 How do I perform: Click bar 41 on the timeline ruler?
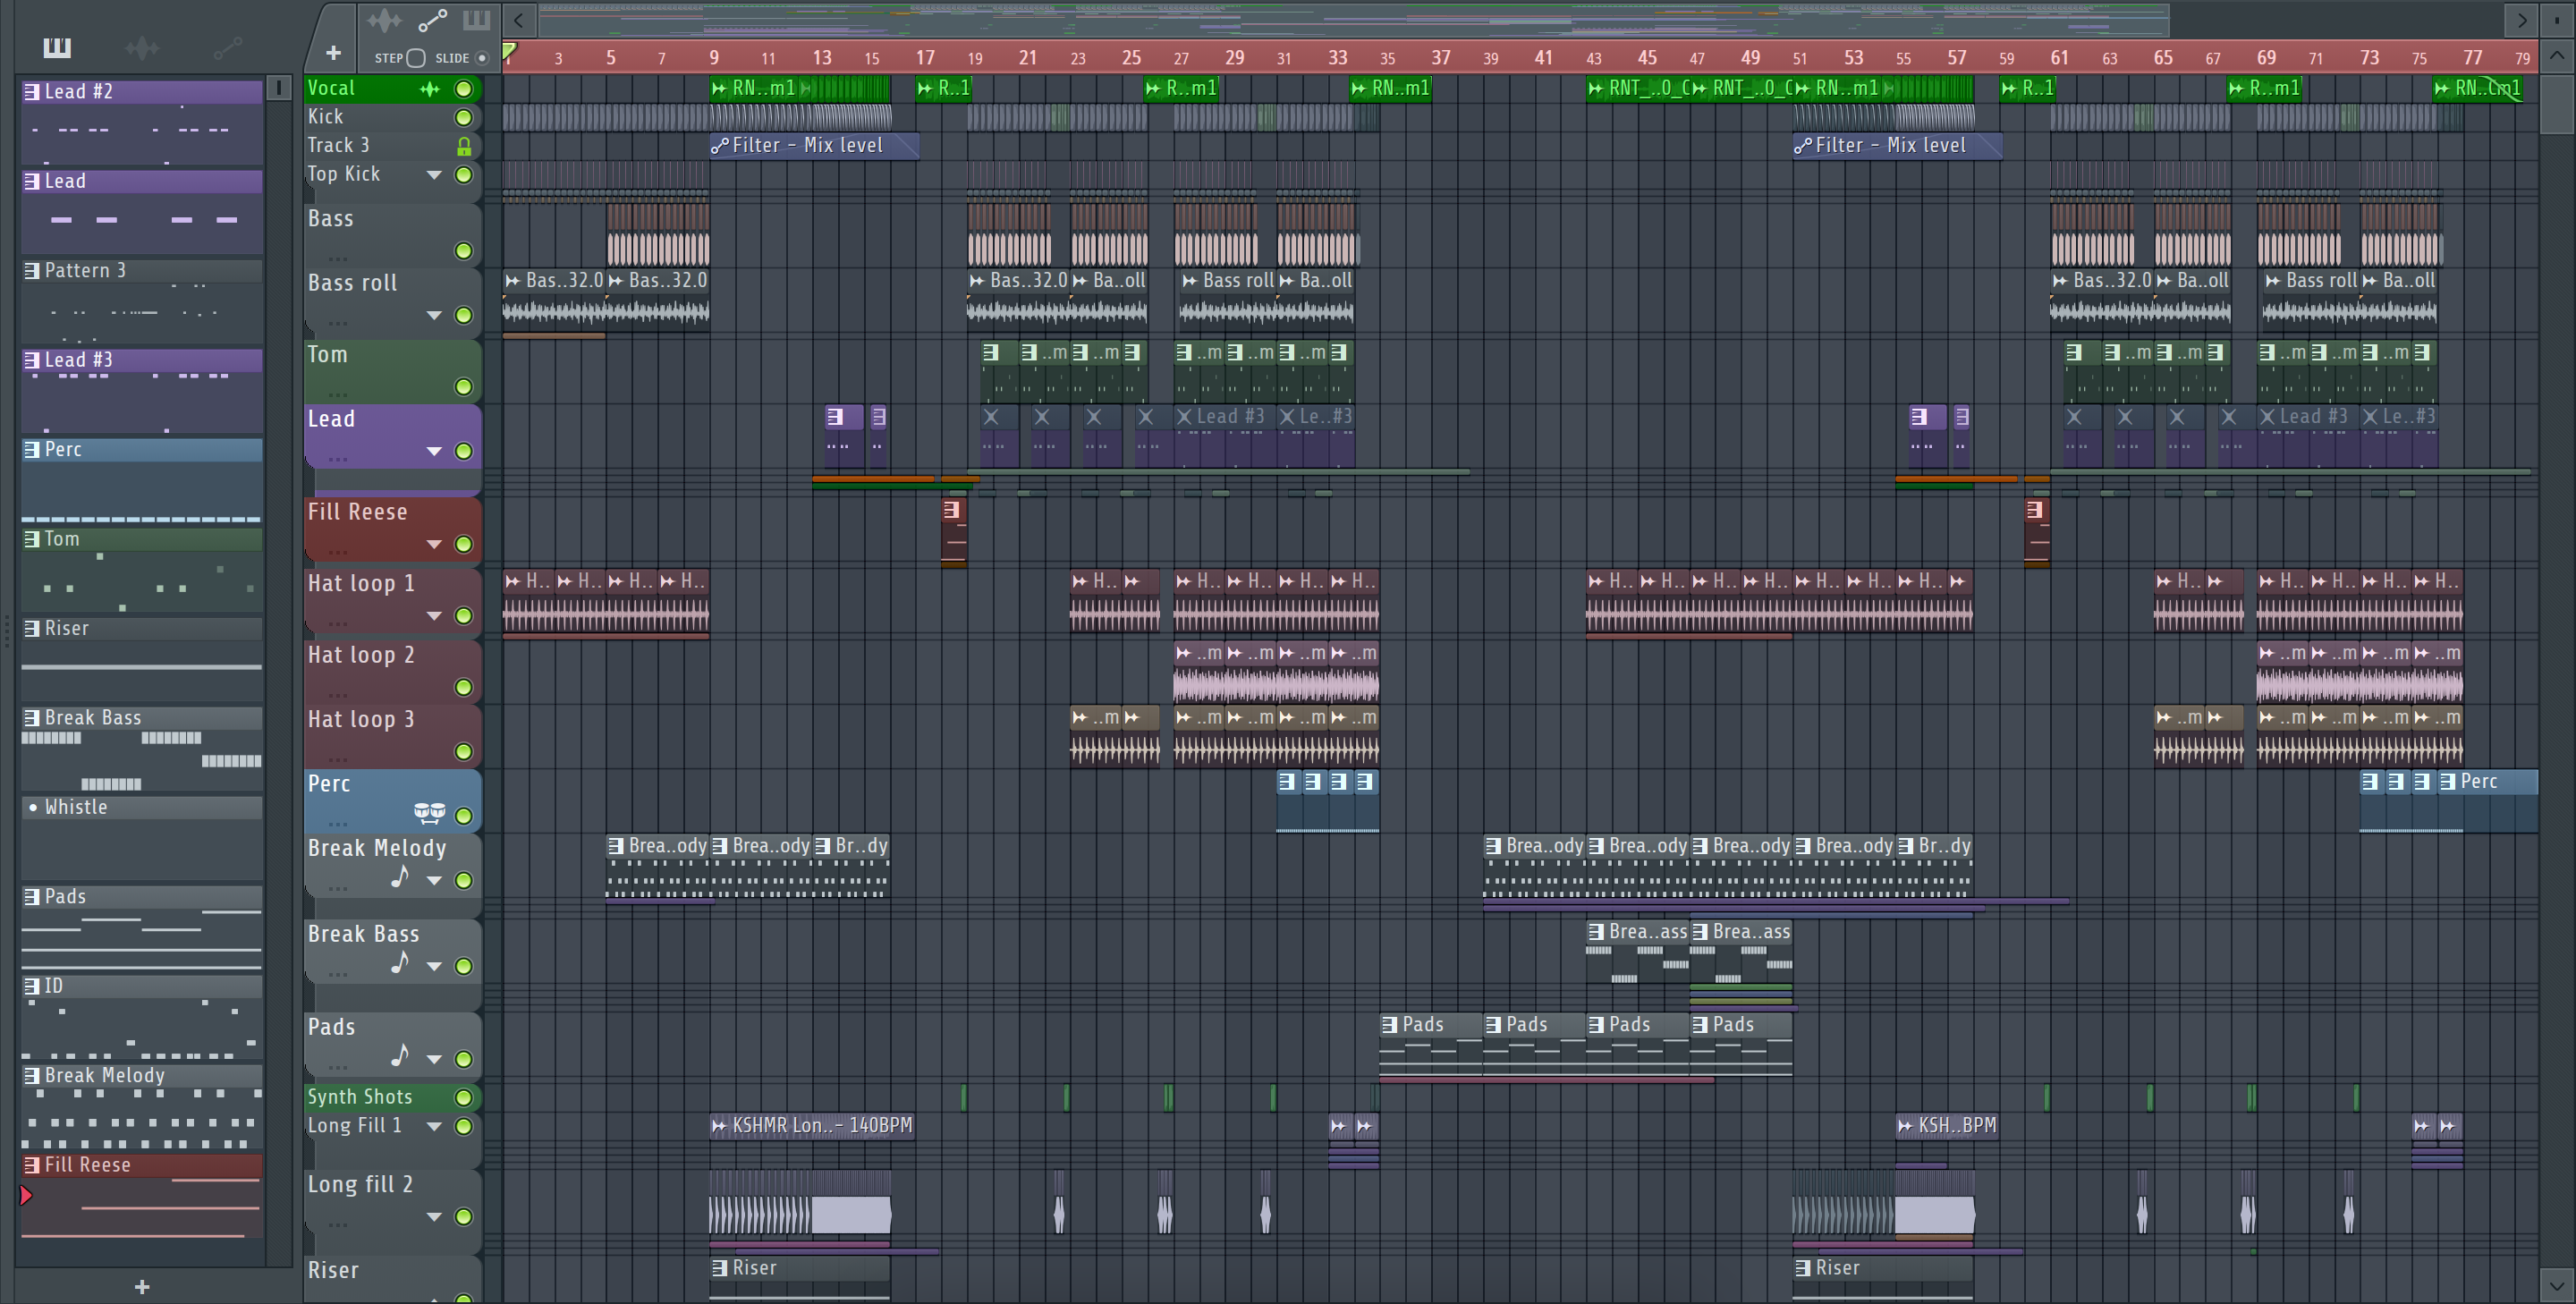pos(1543,58)
